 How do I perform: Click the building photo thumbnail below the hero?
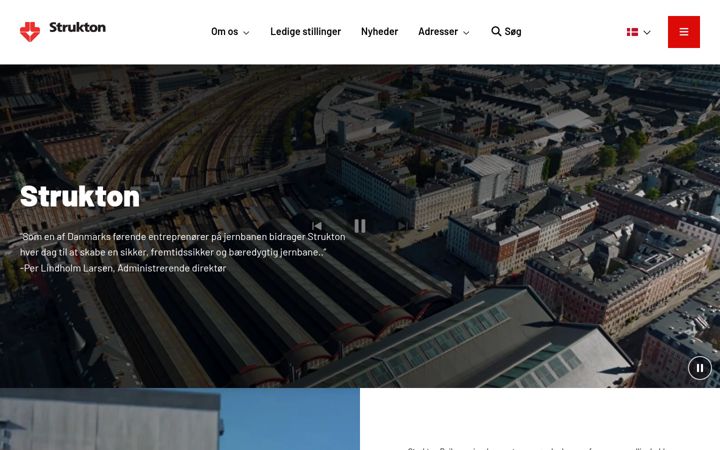(x=180, y=419)
